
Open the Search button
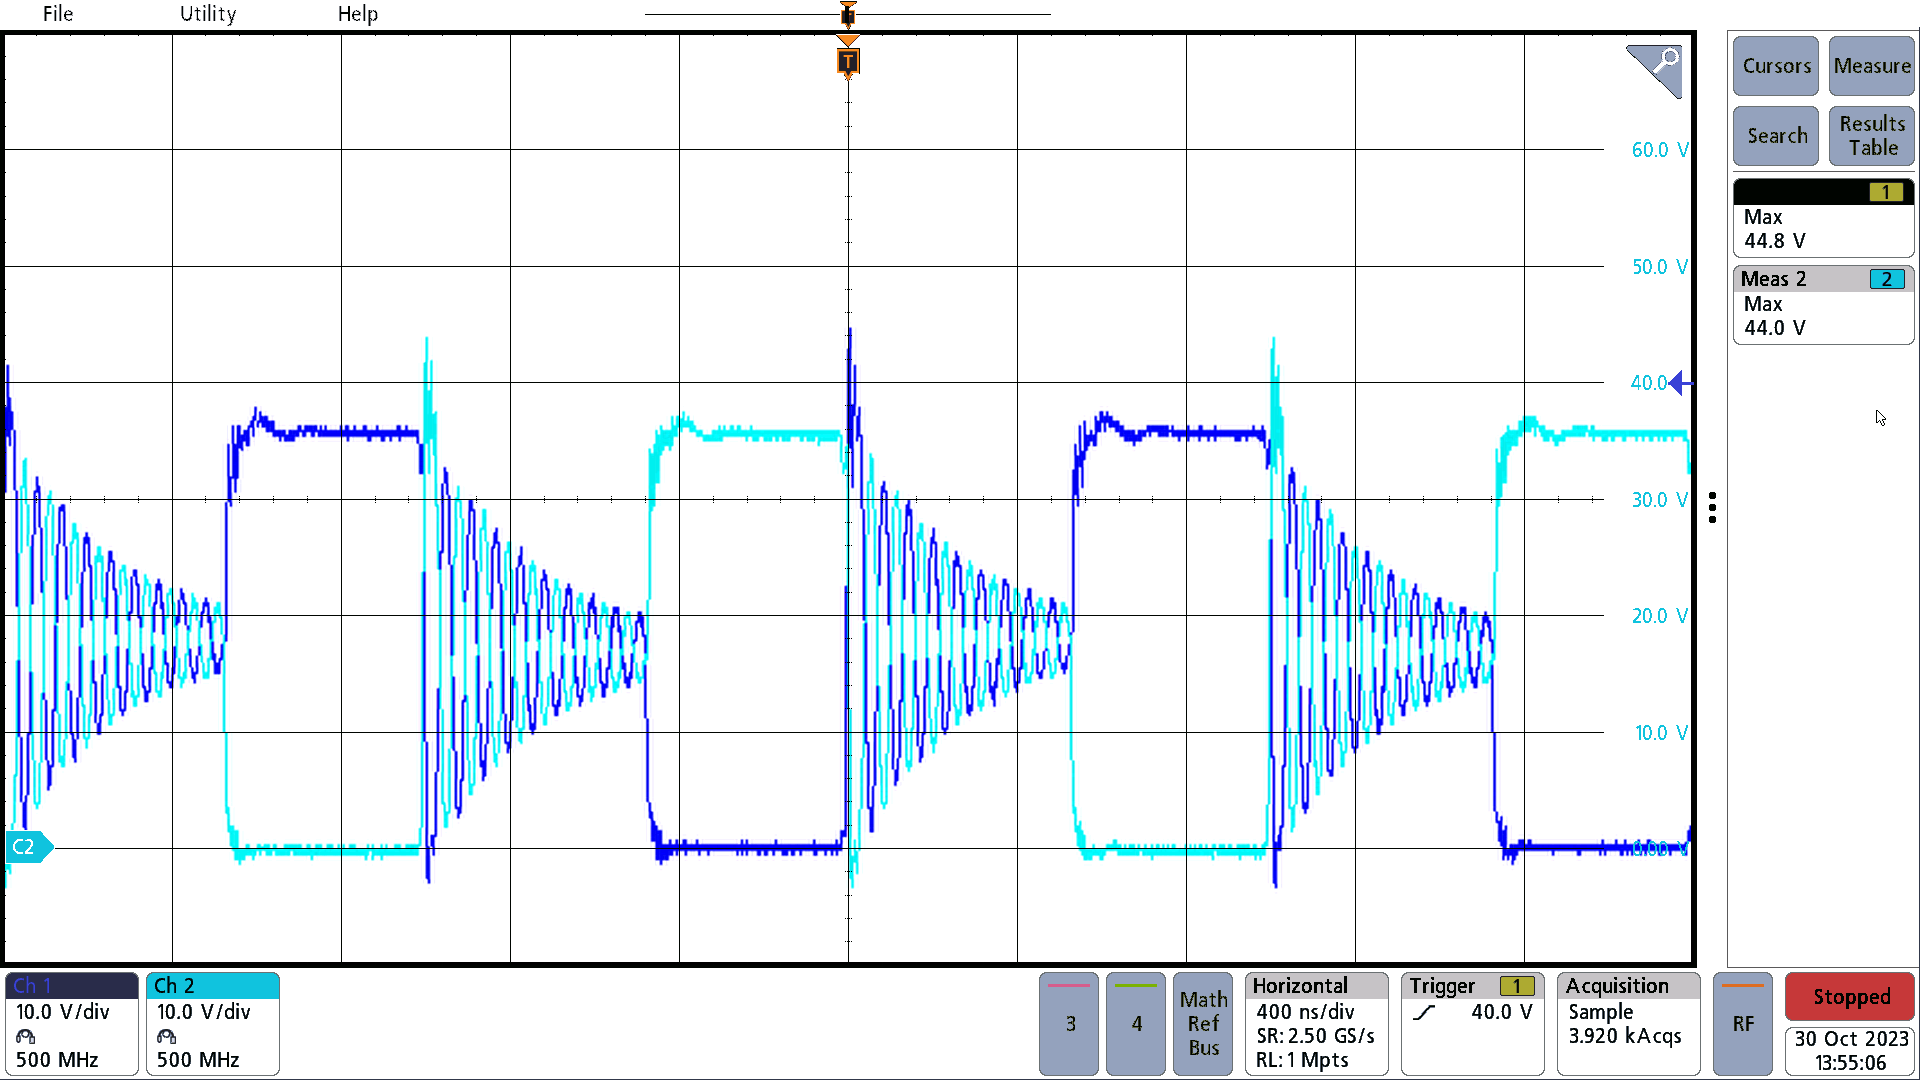pos(1776,136)
